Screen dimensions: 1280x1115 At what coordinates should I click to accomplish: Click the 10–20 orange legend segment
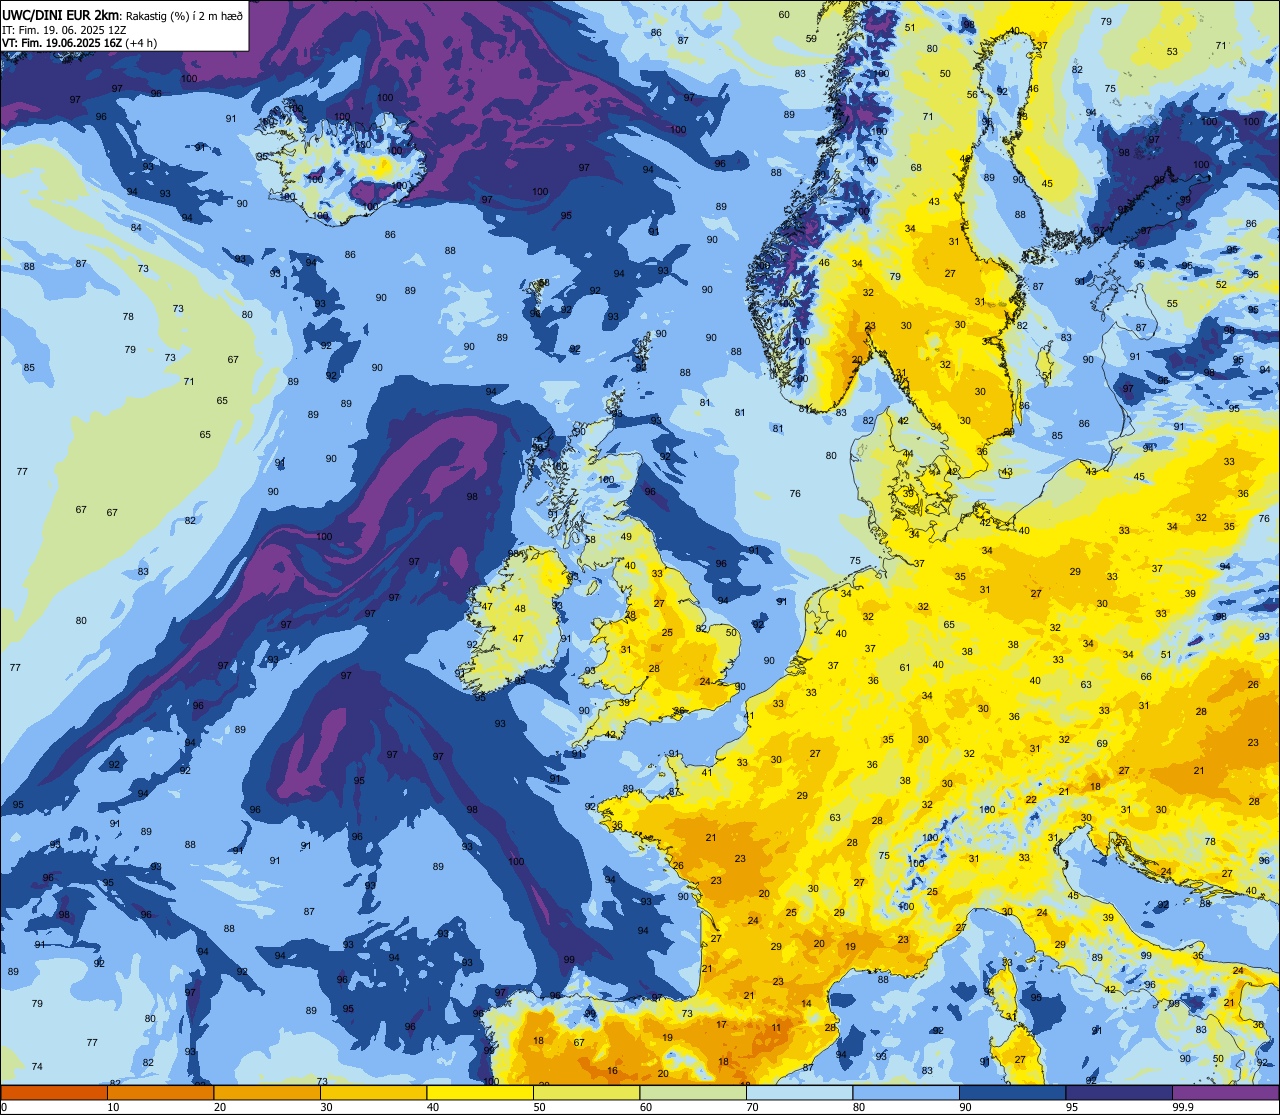point(160,1093)
